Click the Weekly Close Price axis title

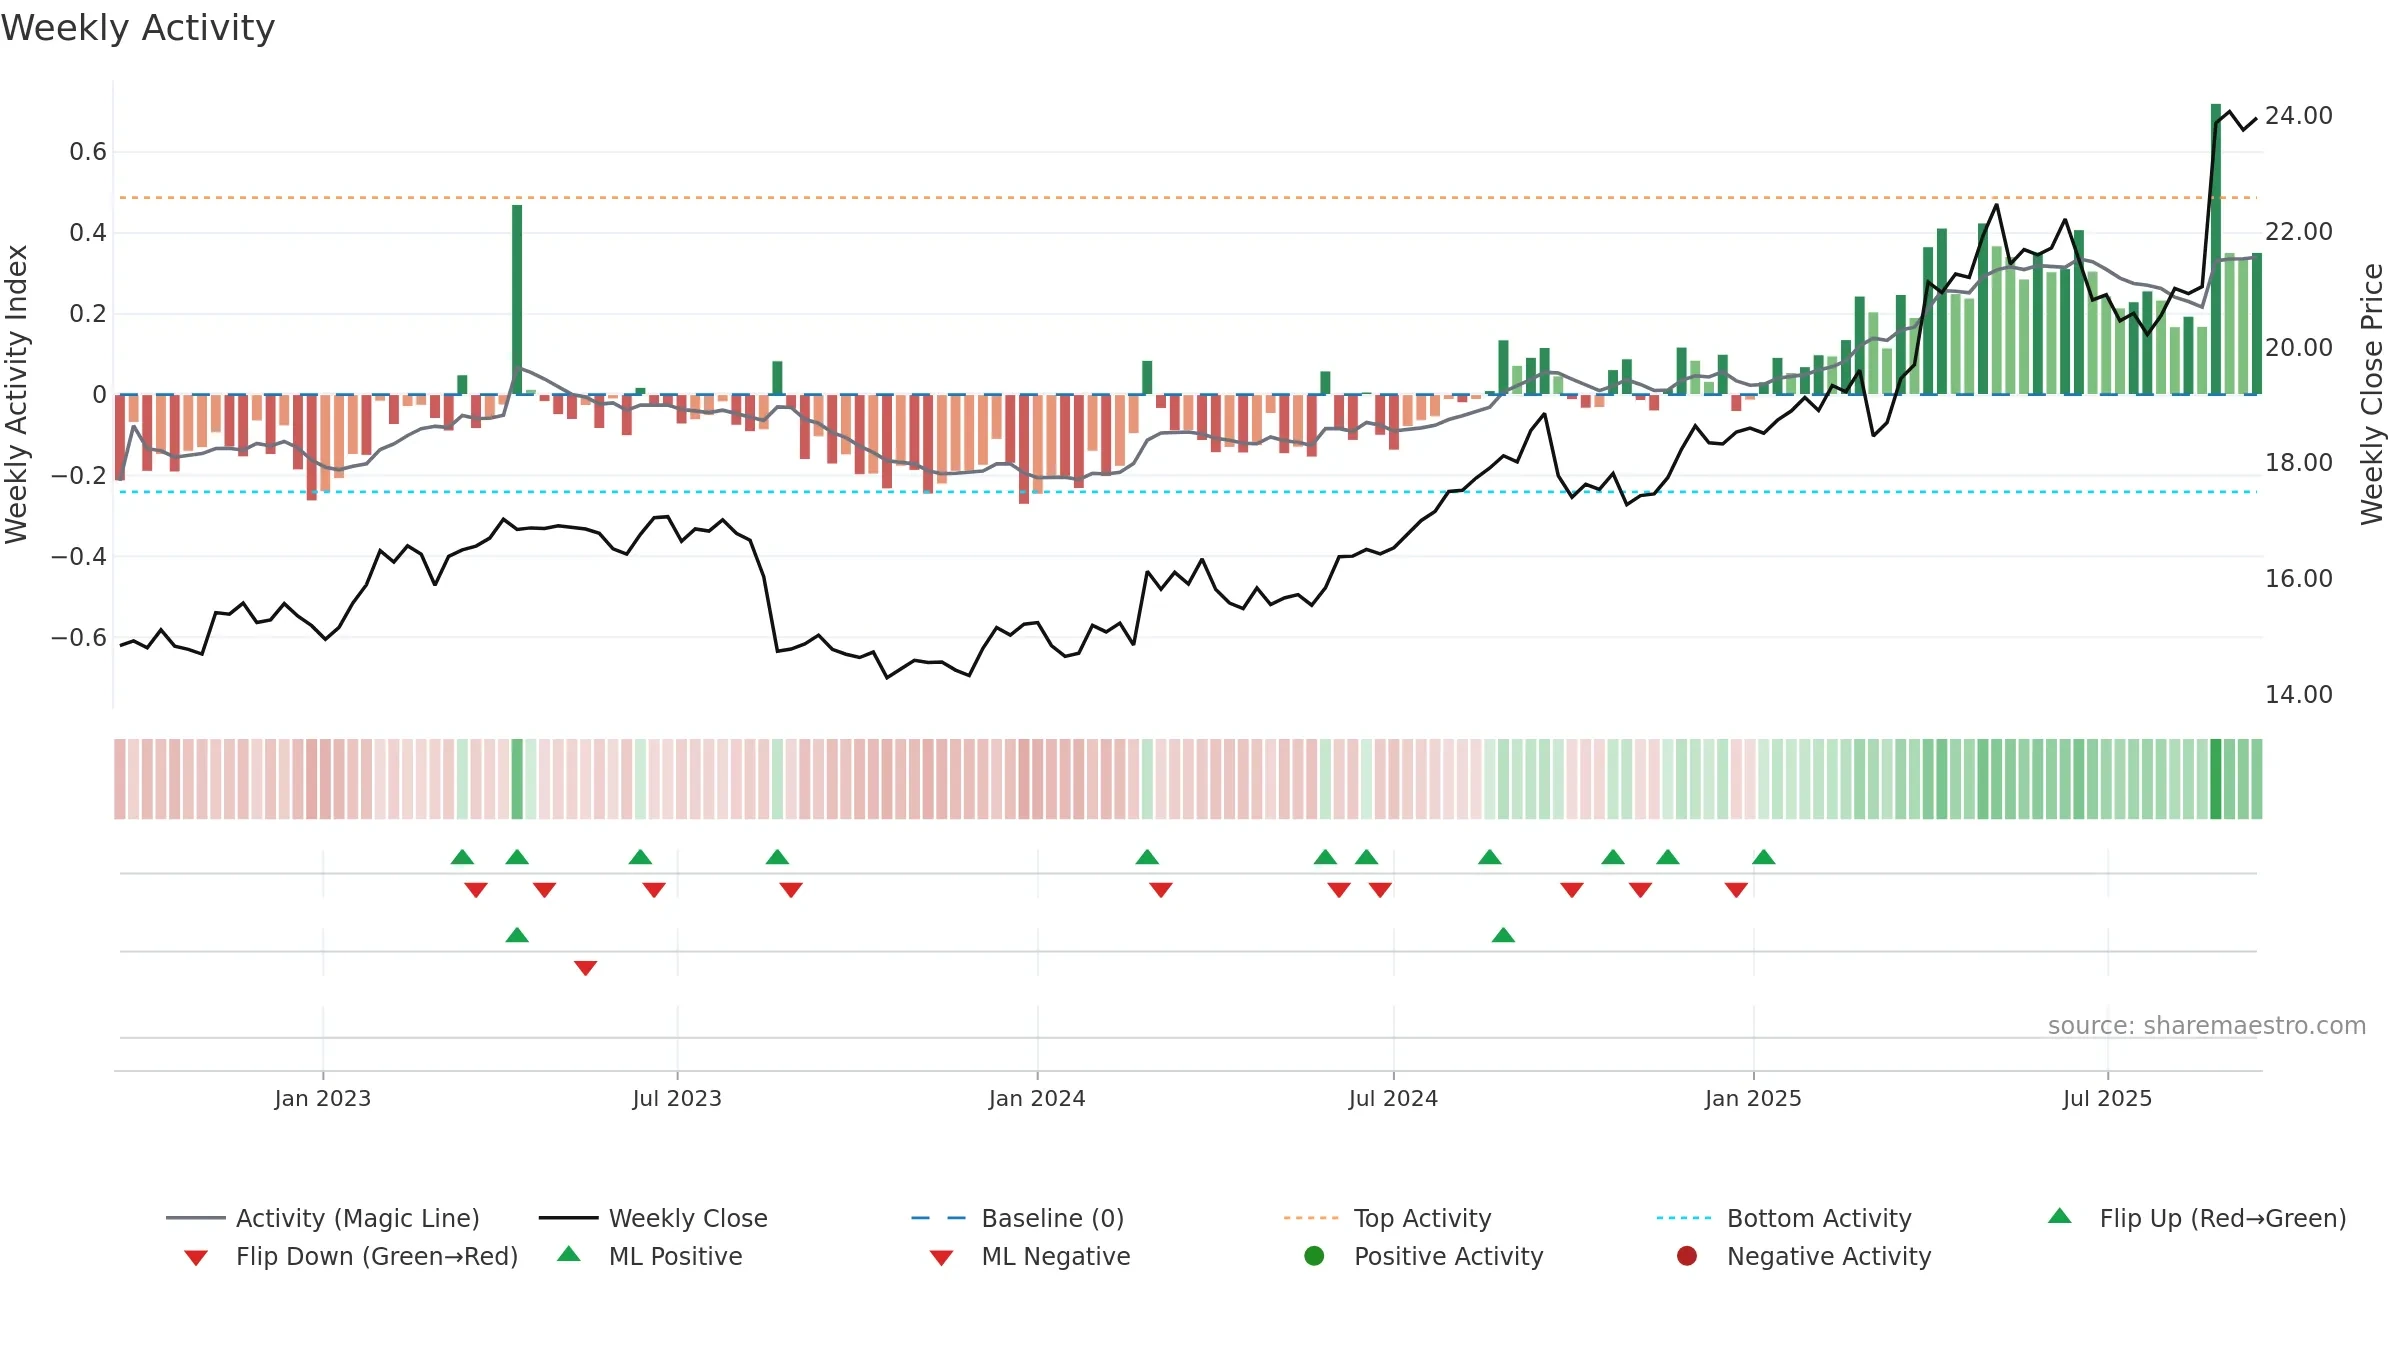click(x=2372, y=394)
